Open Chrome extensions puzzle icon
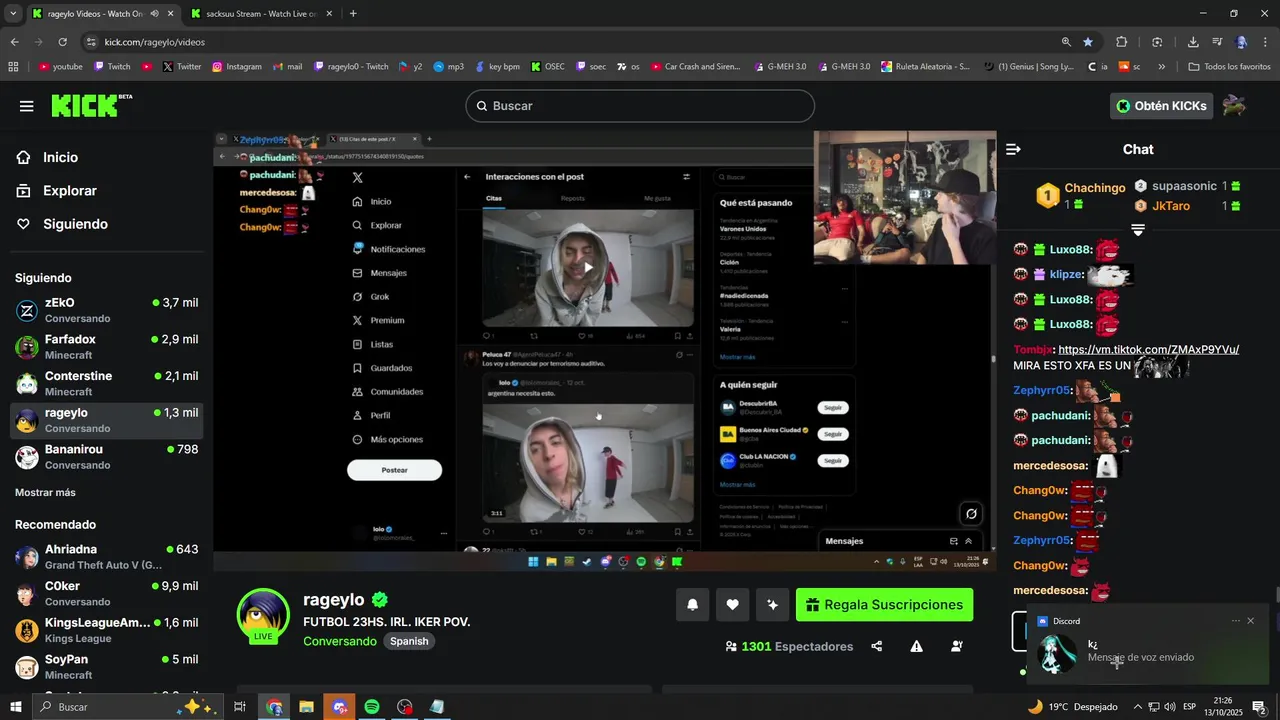 pos(1121,42)
